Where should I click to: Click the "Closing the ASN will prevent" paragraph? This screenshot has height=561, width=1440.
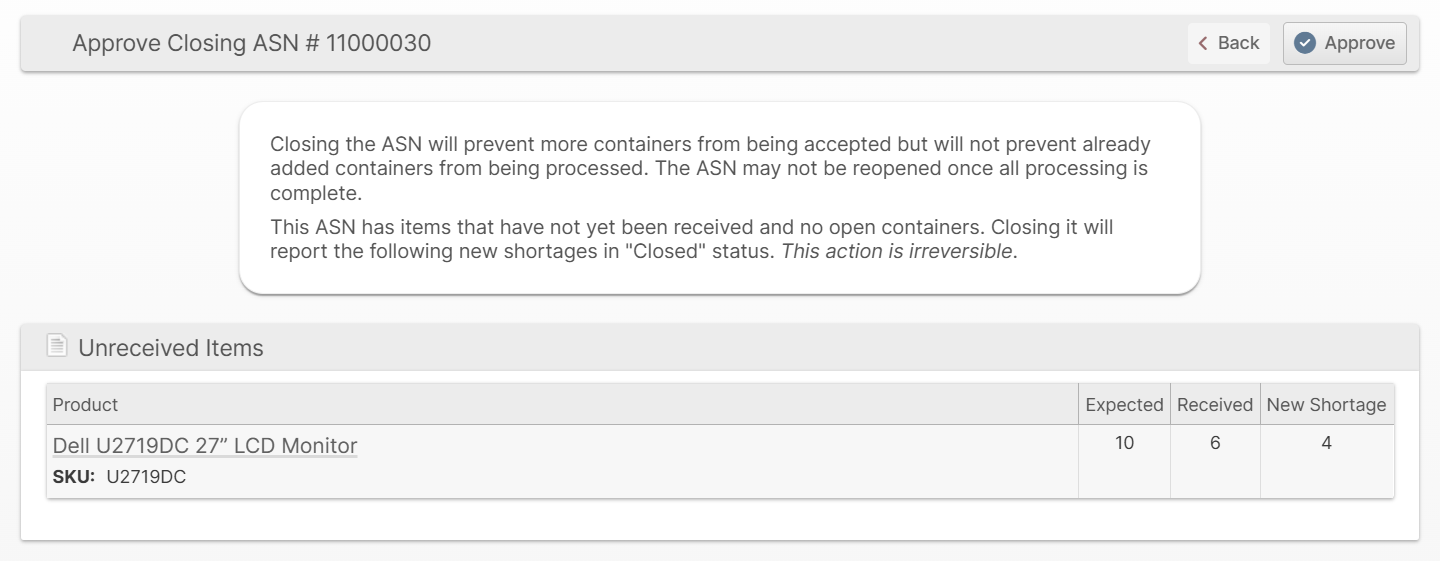[710, 168]
